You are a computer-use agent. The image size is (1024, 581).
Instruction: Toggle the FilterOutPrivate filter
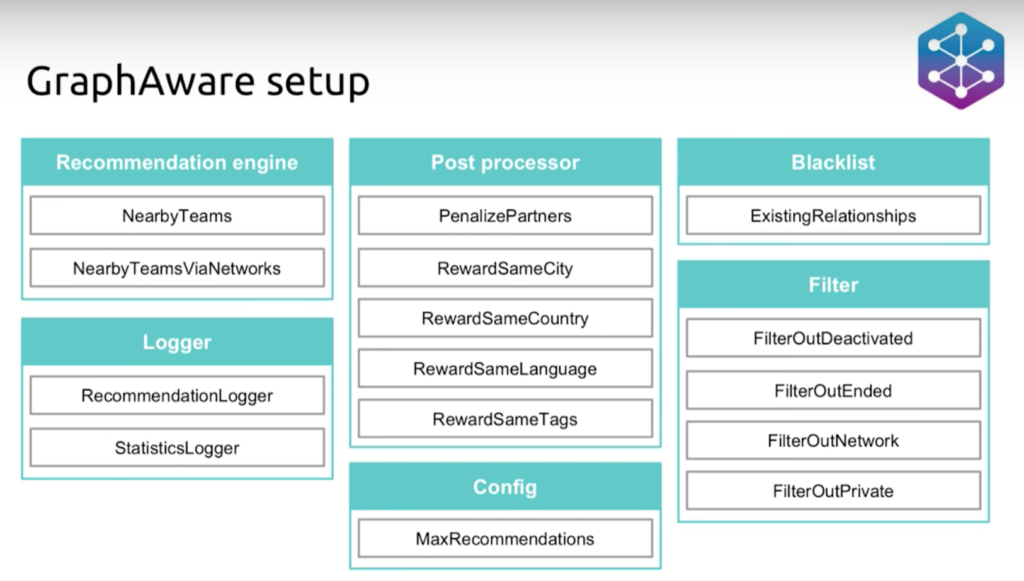[833, 491]
